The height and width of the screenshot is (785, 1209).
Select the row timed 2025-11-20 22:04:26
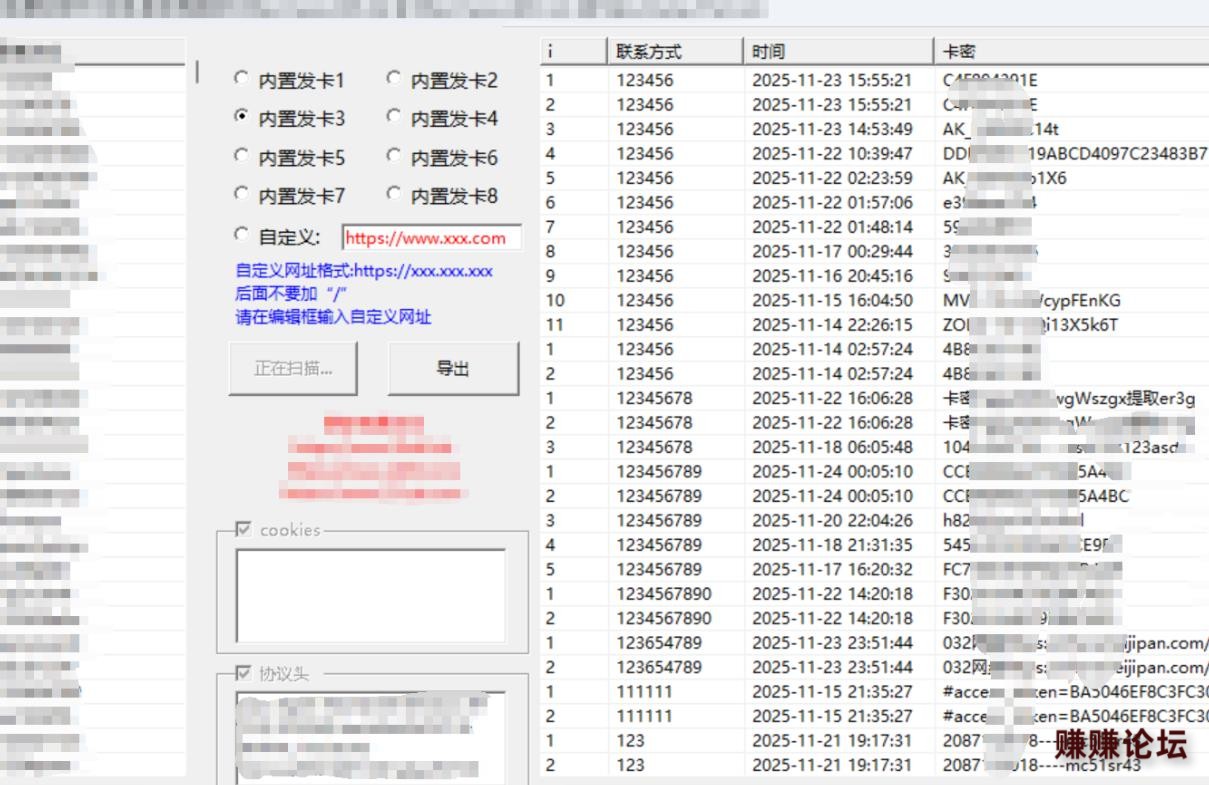[x=832, y=521]
